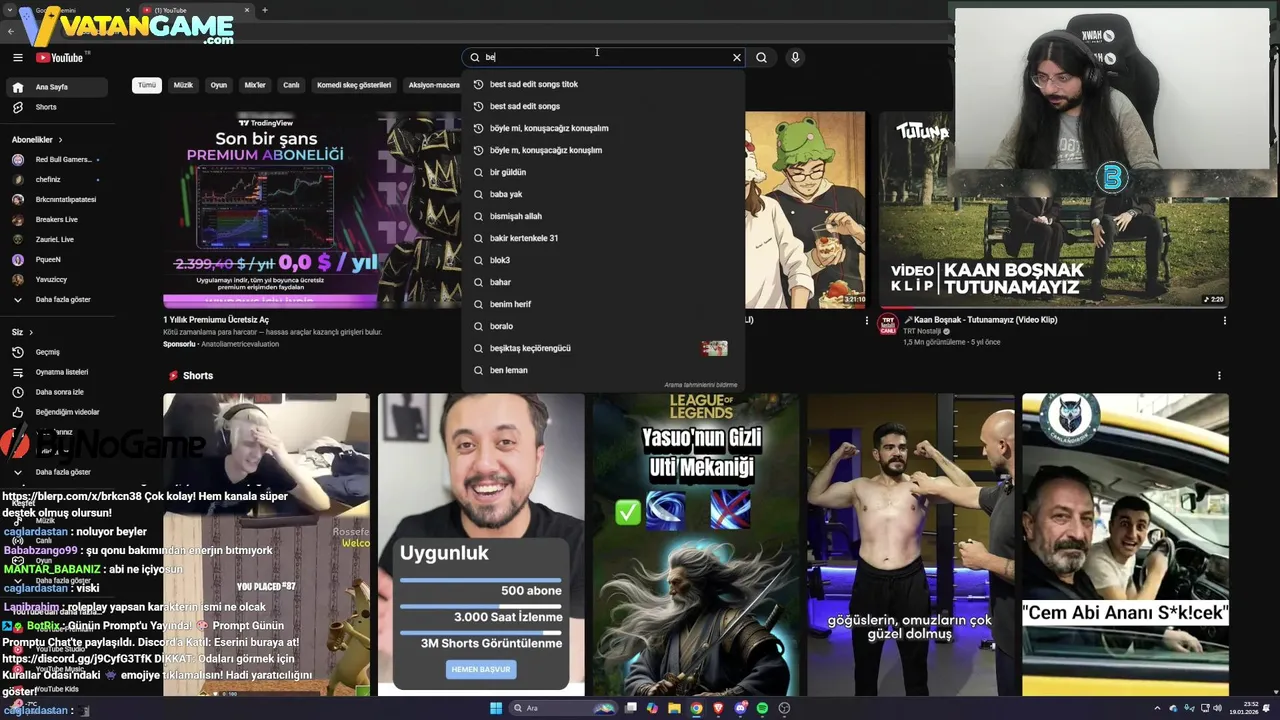
Task: Open Discord from the taskbar
Action: (x=740, y=708)
